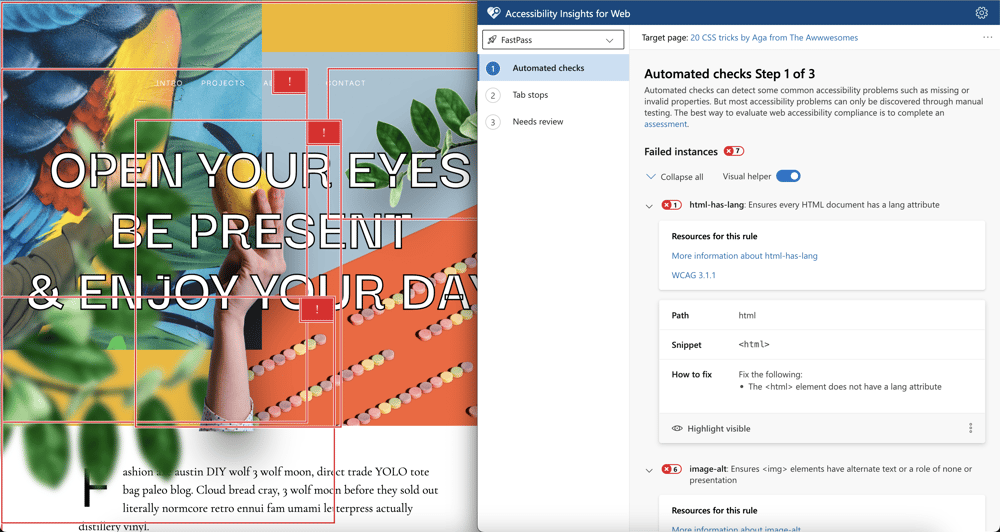This screenshot has height=532, width=1000.
Task: Click the Highlight visible label
Action: click(719, 429)
